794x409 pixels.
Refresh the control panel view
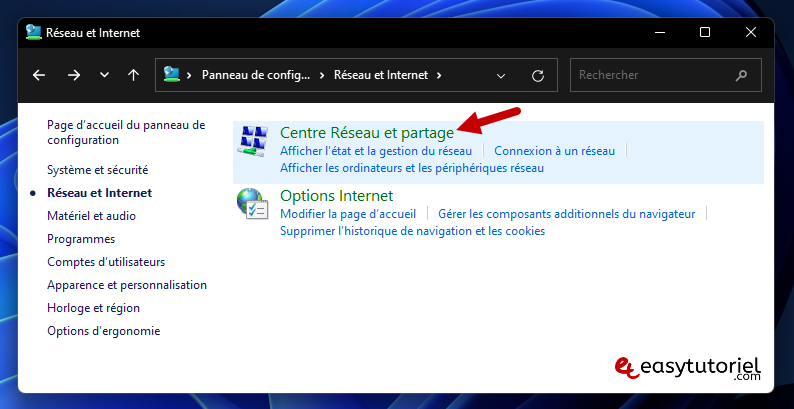click(x=538, y=76)
